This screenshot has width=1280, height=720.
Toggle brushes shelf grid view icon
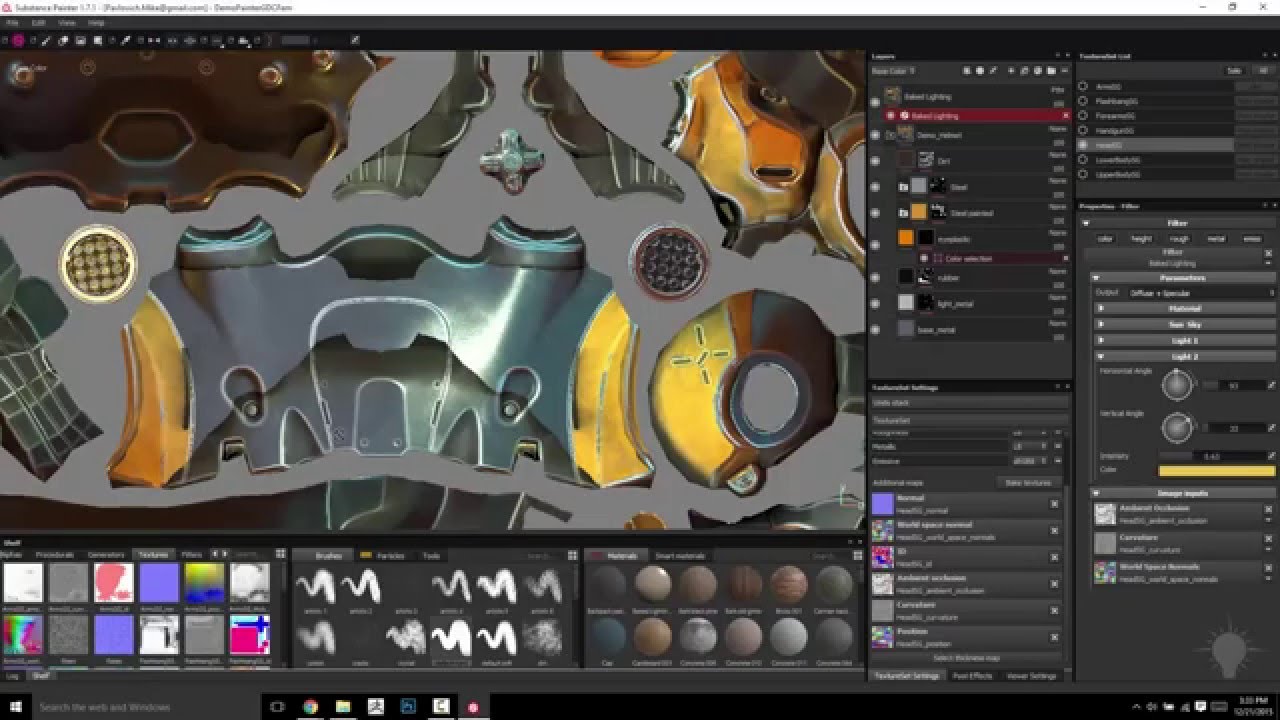pos(572,555)
